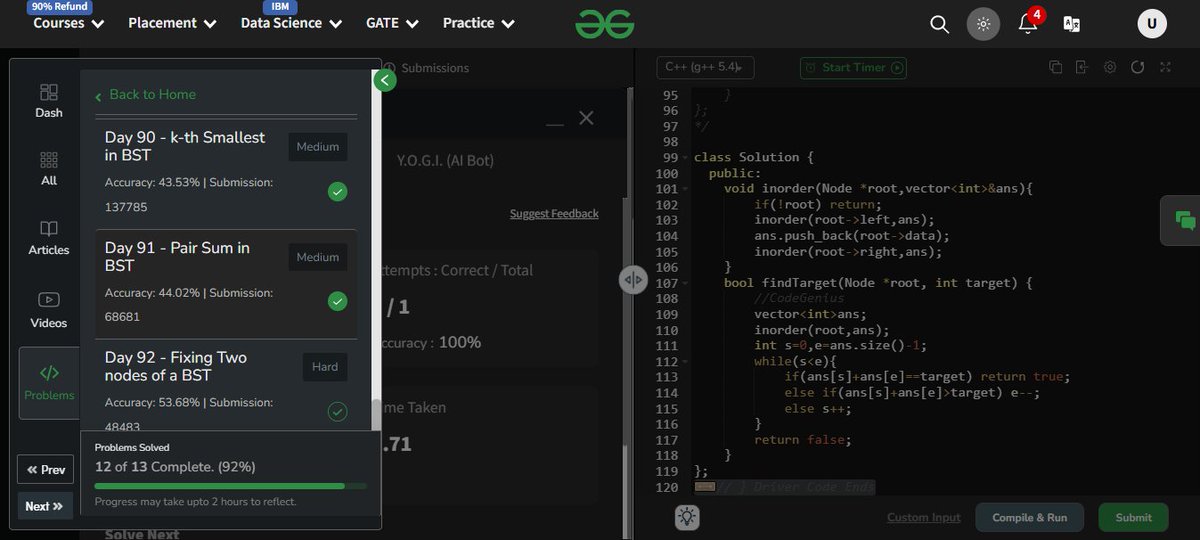Click the lightbulb hint icon
This screenshot has height=540, width=1200.
click(x=687, y=517)
